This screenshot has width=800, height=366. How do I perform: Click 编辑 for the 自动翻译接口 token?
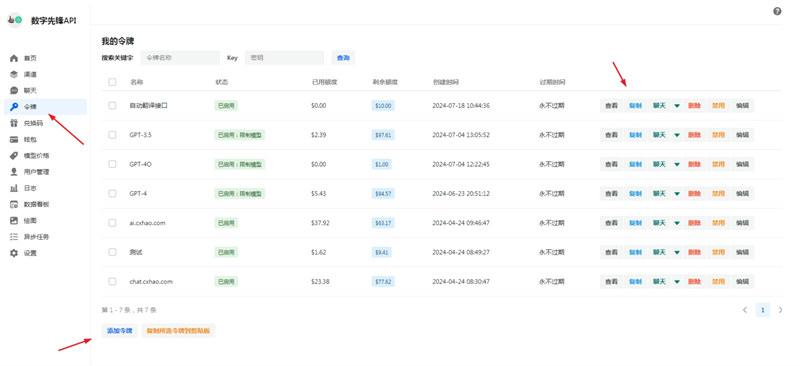pos(742,106)
